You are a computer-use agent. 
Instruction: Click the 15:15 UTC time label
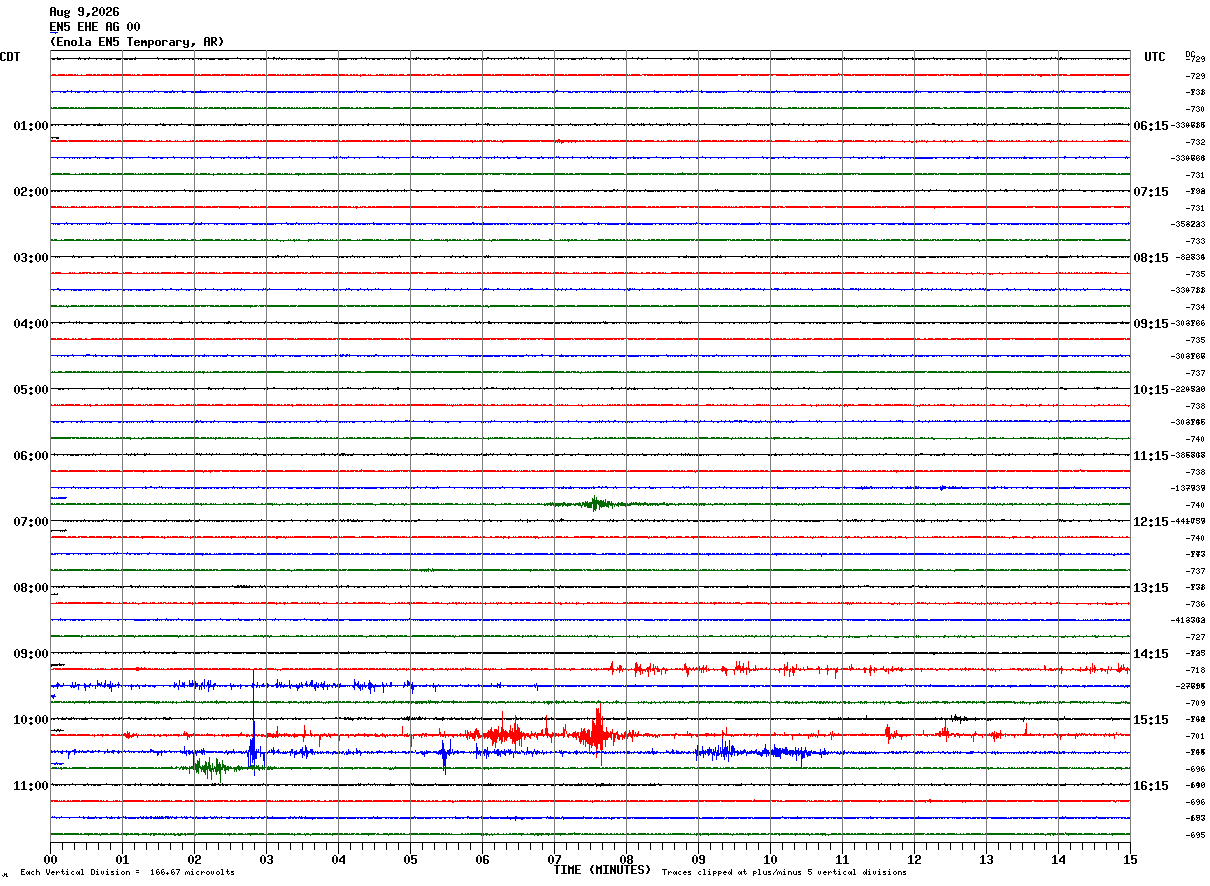tap(1150, 720)
